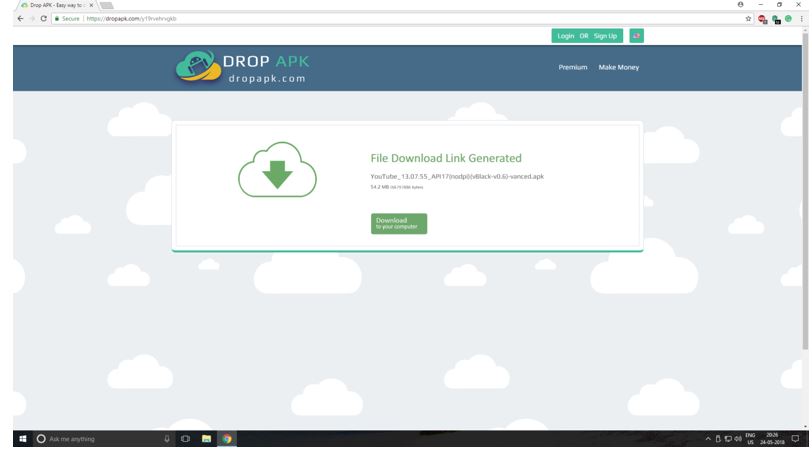Image resolution: width=812 pixels, height=455 pixels.
Task: Click the Secure padlock site info icon
Action: pyautogui.click(x=57, y=19)
